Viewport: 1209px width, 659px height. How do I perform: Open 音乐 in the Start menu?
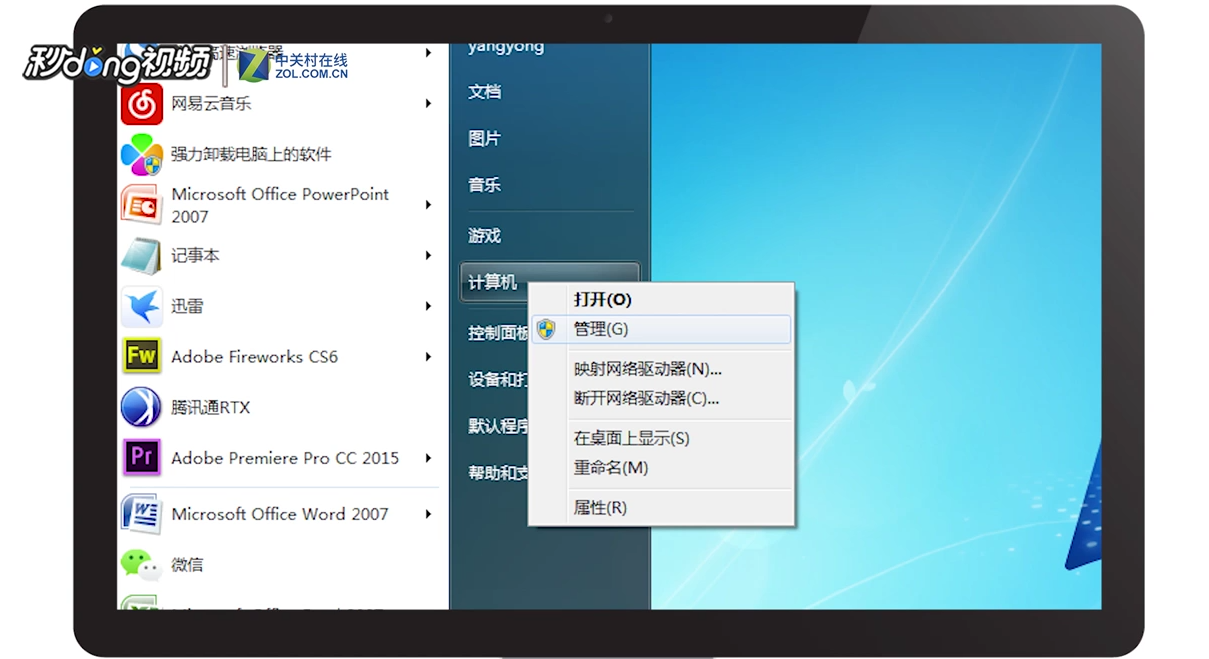point(484,185)
